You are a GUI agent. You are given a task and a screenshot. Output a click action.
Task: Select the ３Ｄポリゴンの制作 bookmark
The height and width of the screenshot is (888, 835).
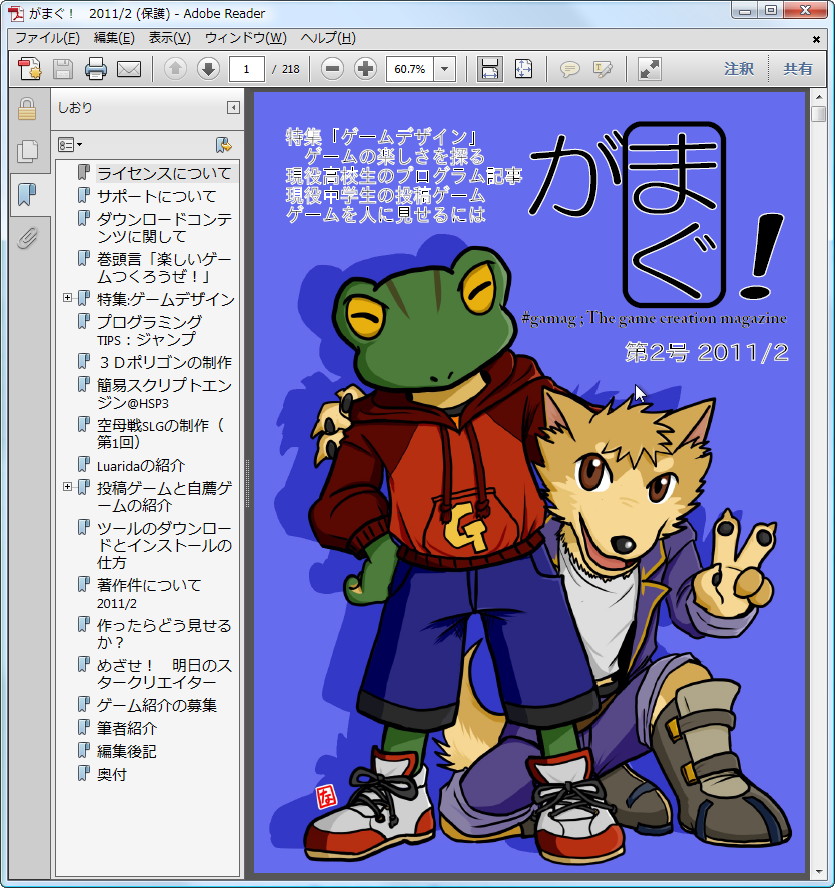coord(164,362)
